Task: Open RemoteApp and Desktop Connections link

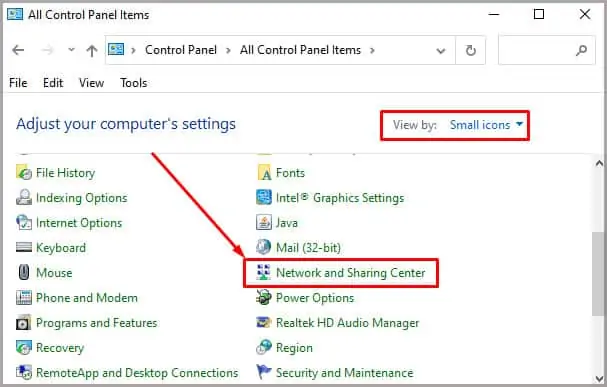Action: click(137, 373)
